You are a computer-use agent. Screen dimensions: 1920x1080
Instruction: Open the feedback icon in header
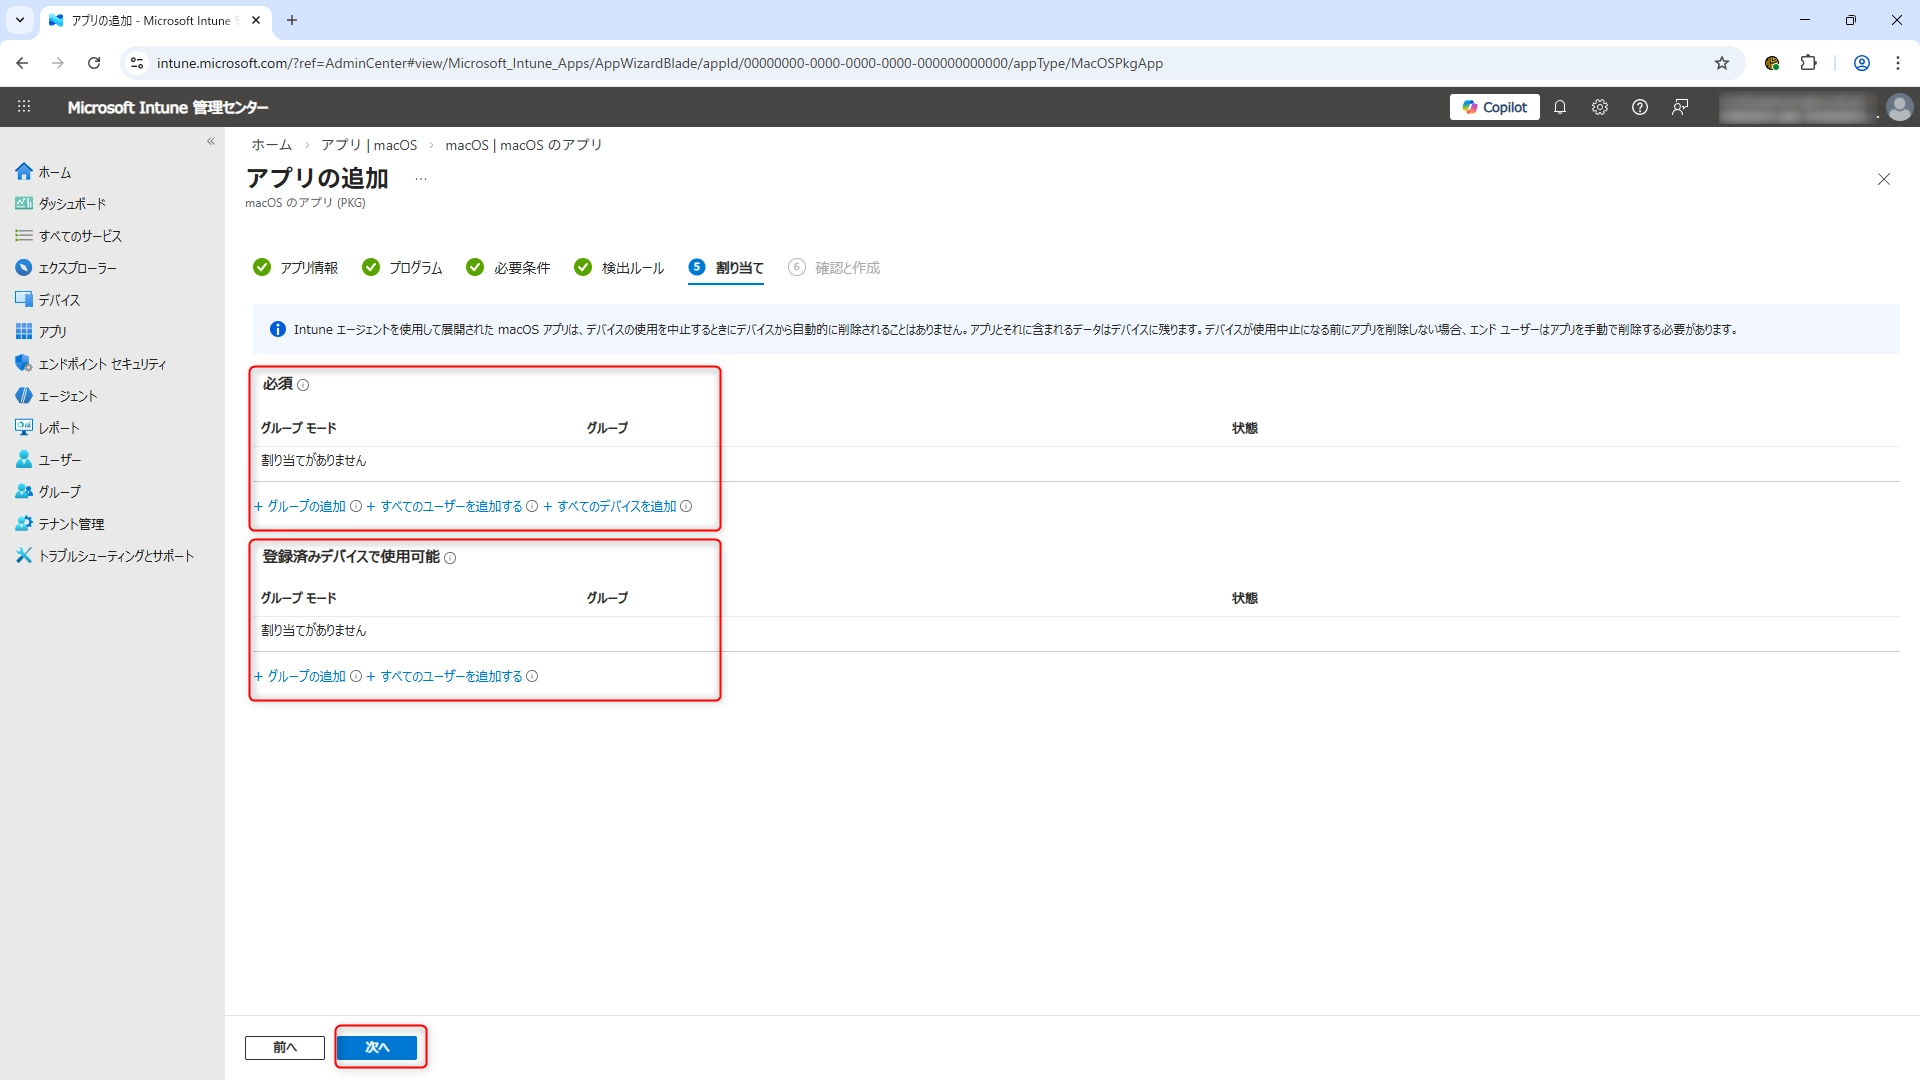(x=1680, y=107)
